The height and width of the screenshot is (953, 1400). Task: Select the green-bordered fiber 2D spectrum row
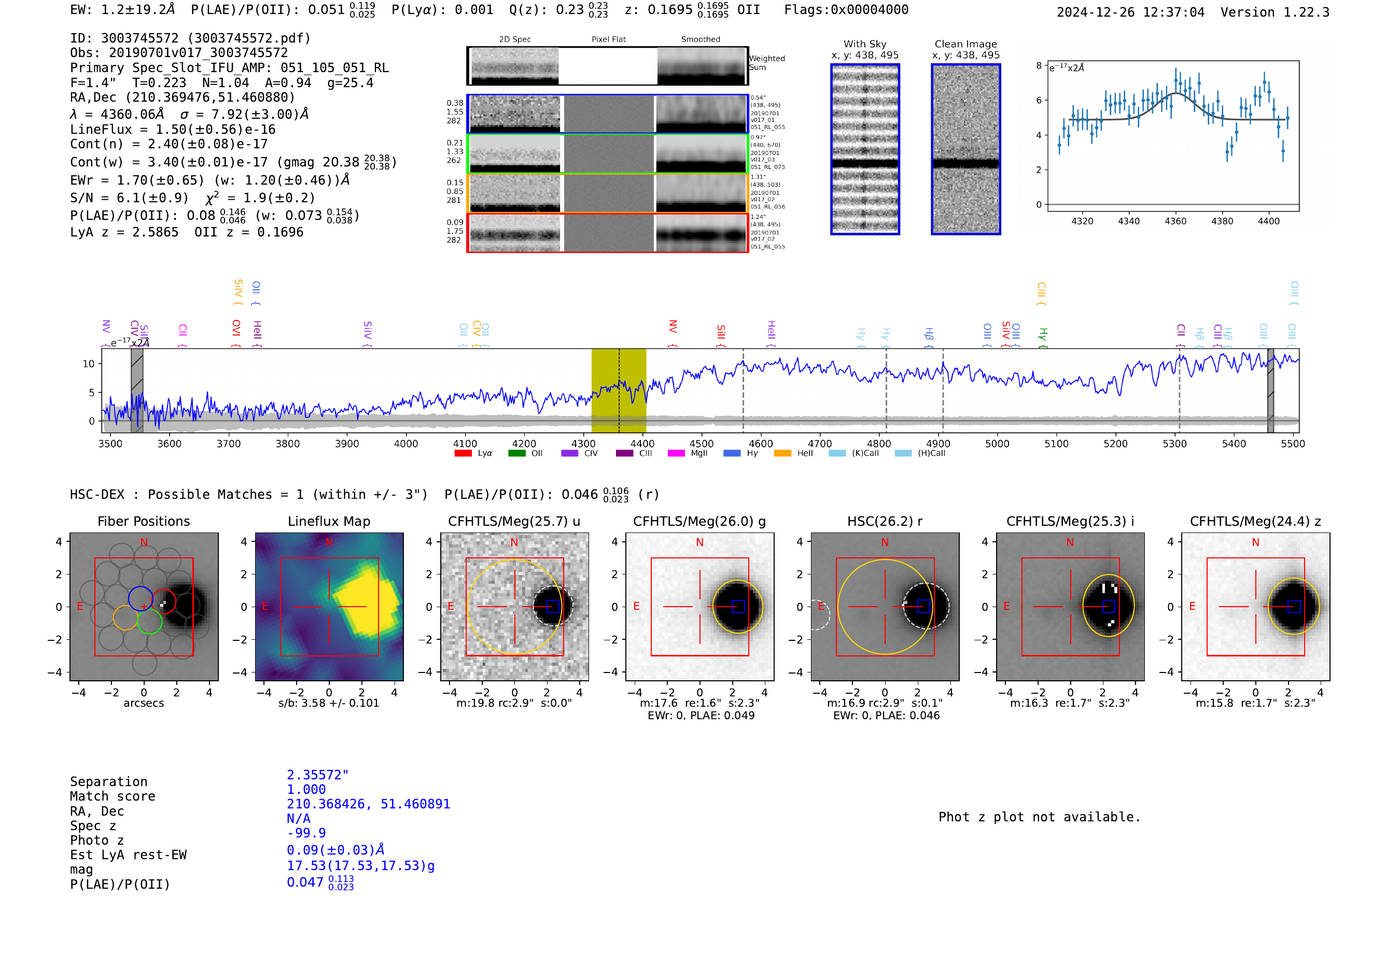point(608,154)
